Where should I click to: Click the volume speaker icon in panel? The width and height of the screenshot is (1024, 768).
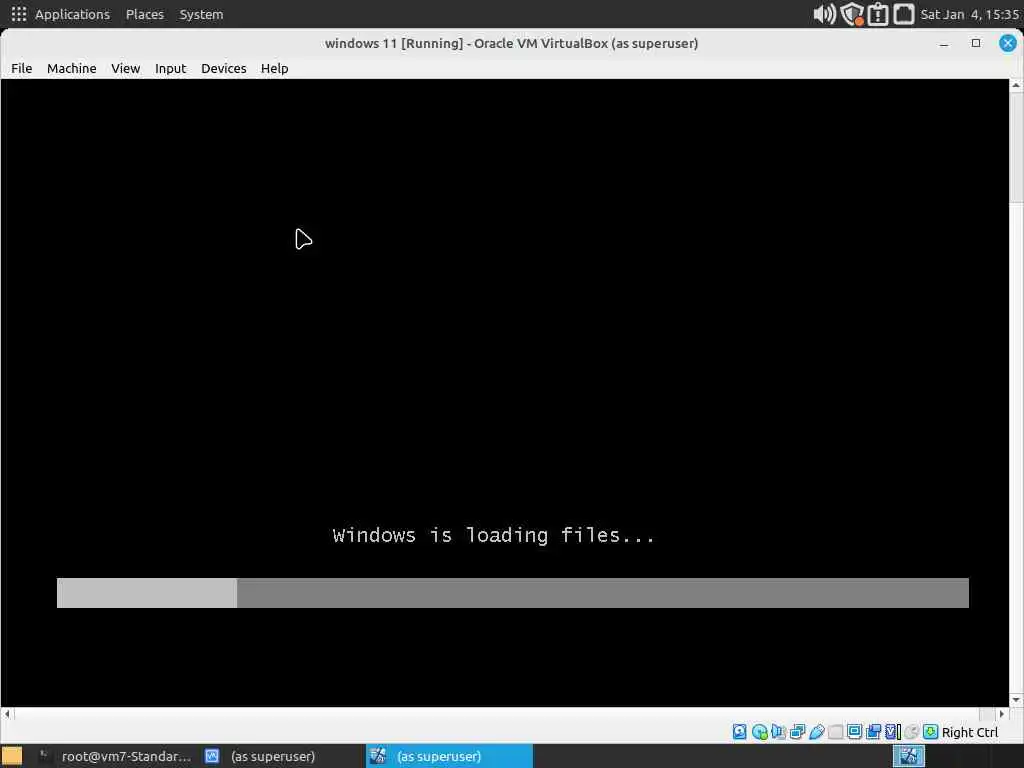point(824,14)
